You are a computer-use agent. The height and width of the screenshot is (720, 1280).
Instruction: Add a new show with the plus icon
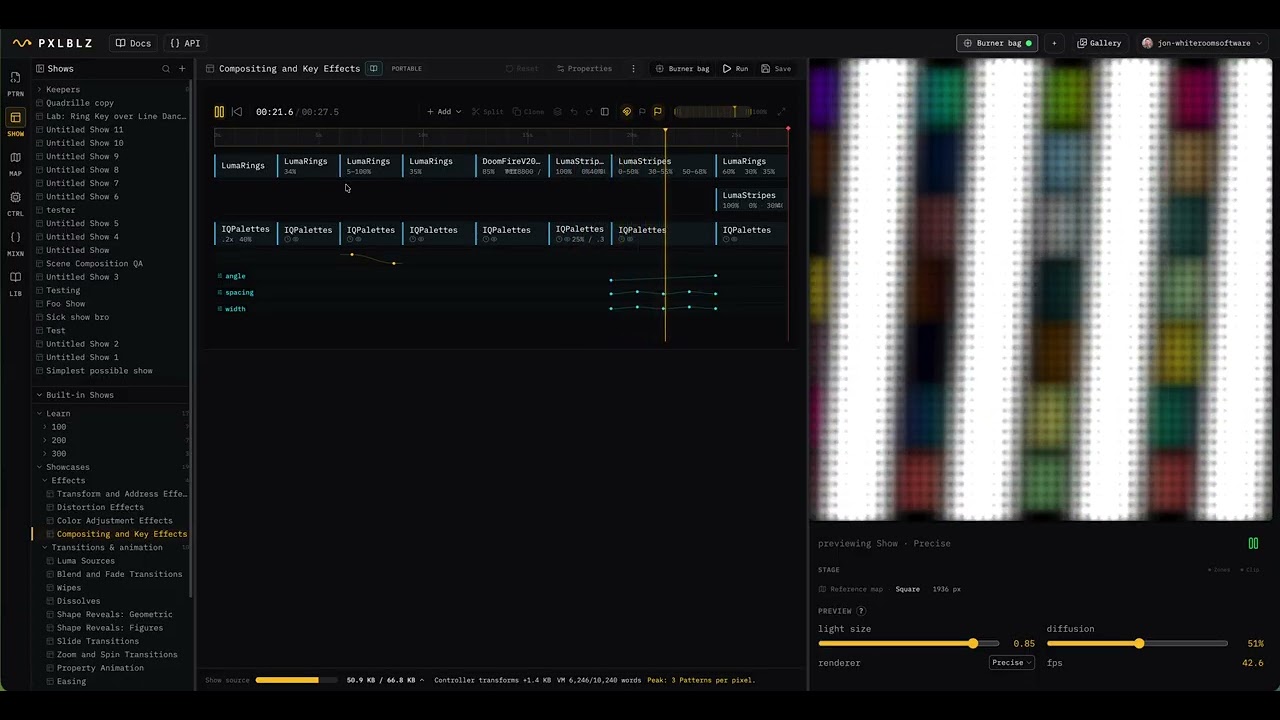click(x=182, y=69)
